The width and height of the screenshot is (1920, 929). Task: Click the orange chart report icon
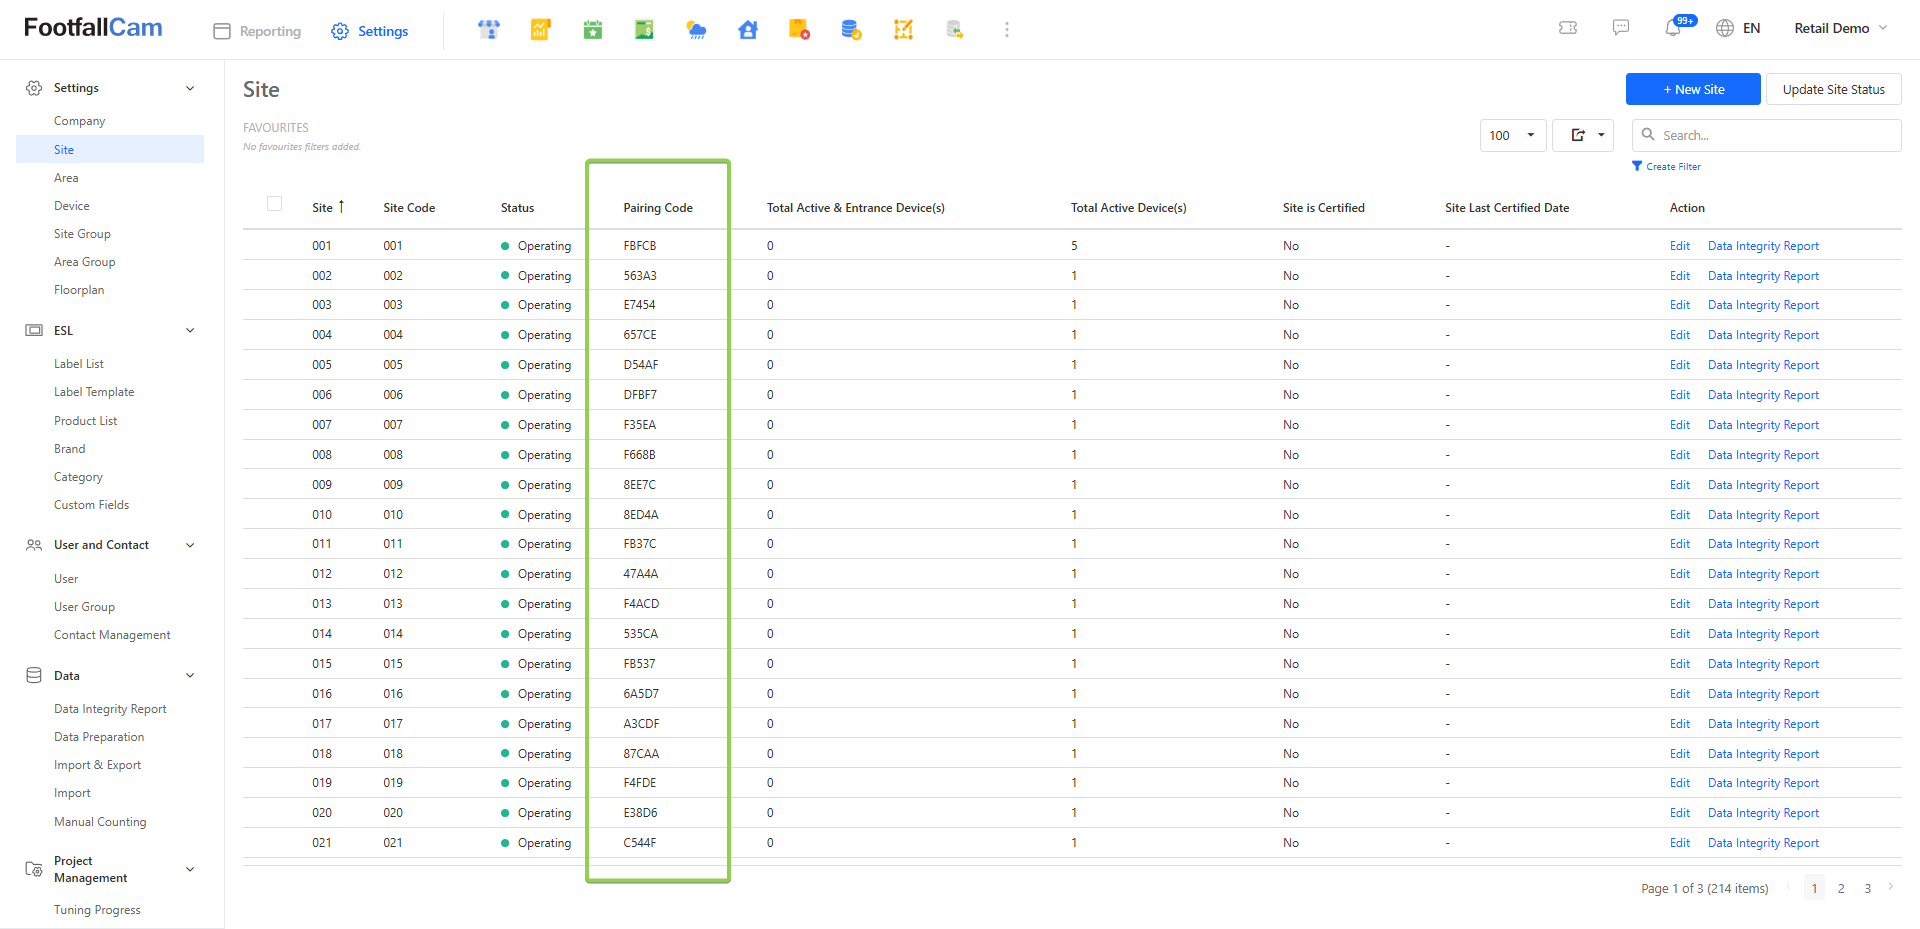(x=541, y=30)
